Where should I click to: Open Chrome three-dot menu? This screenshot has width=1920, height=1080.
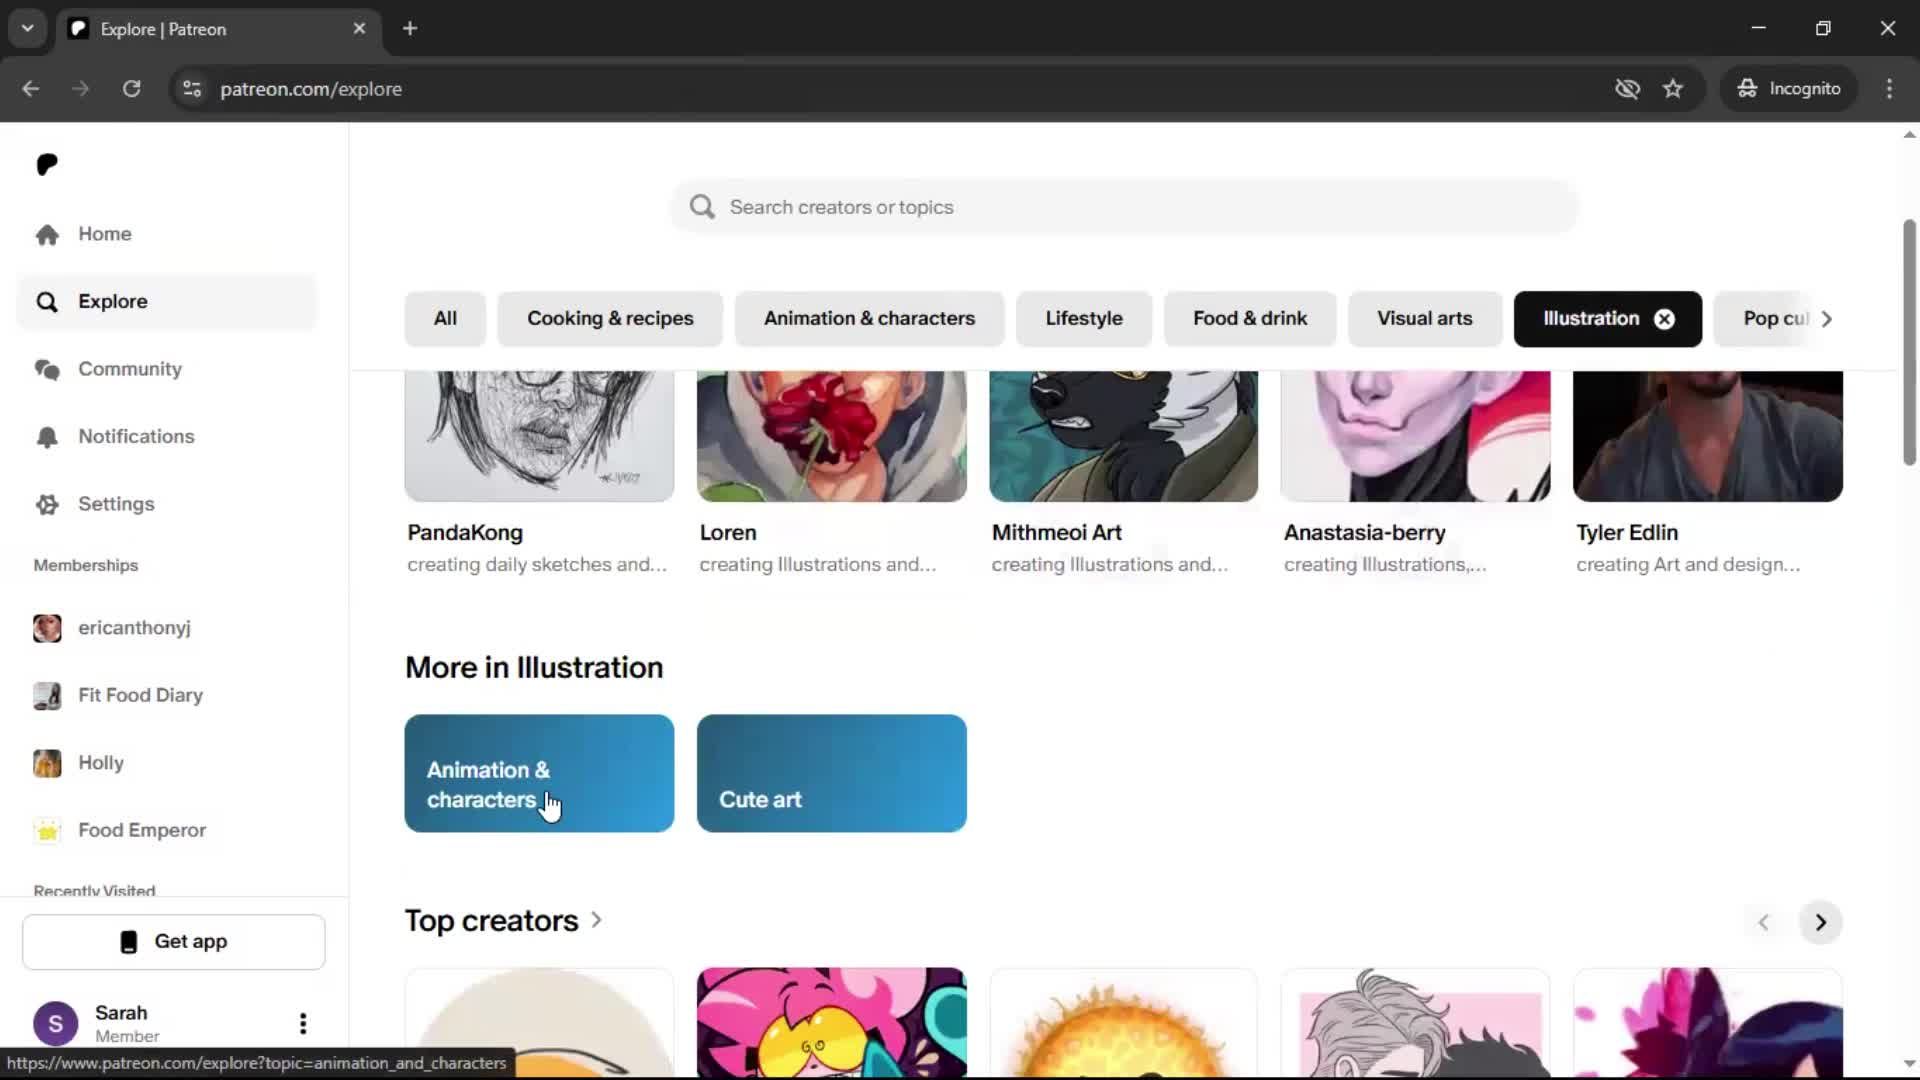click(x=1889, y=89)
